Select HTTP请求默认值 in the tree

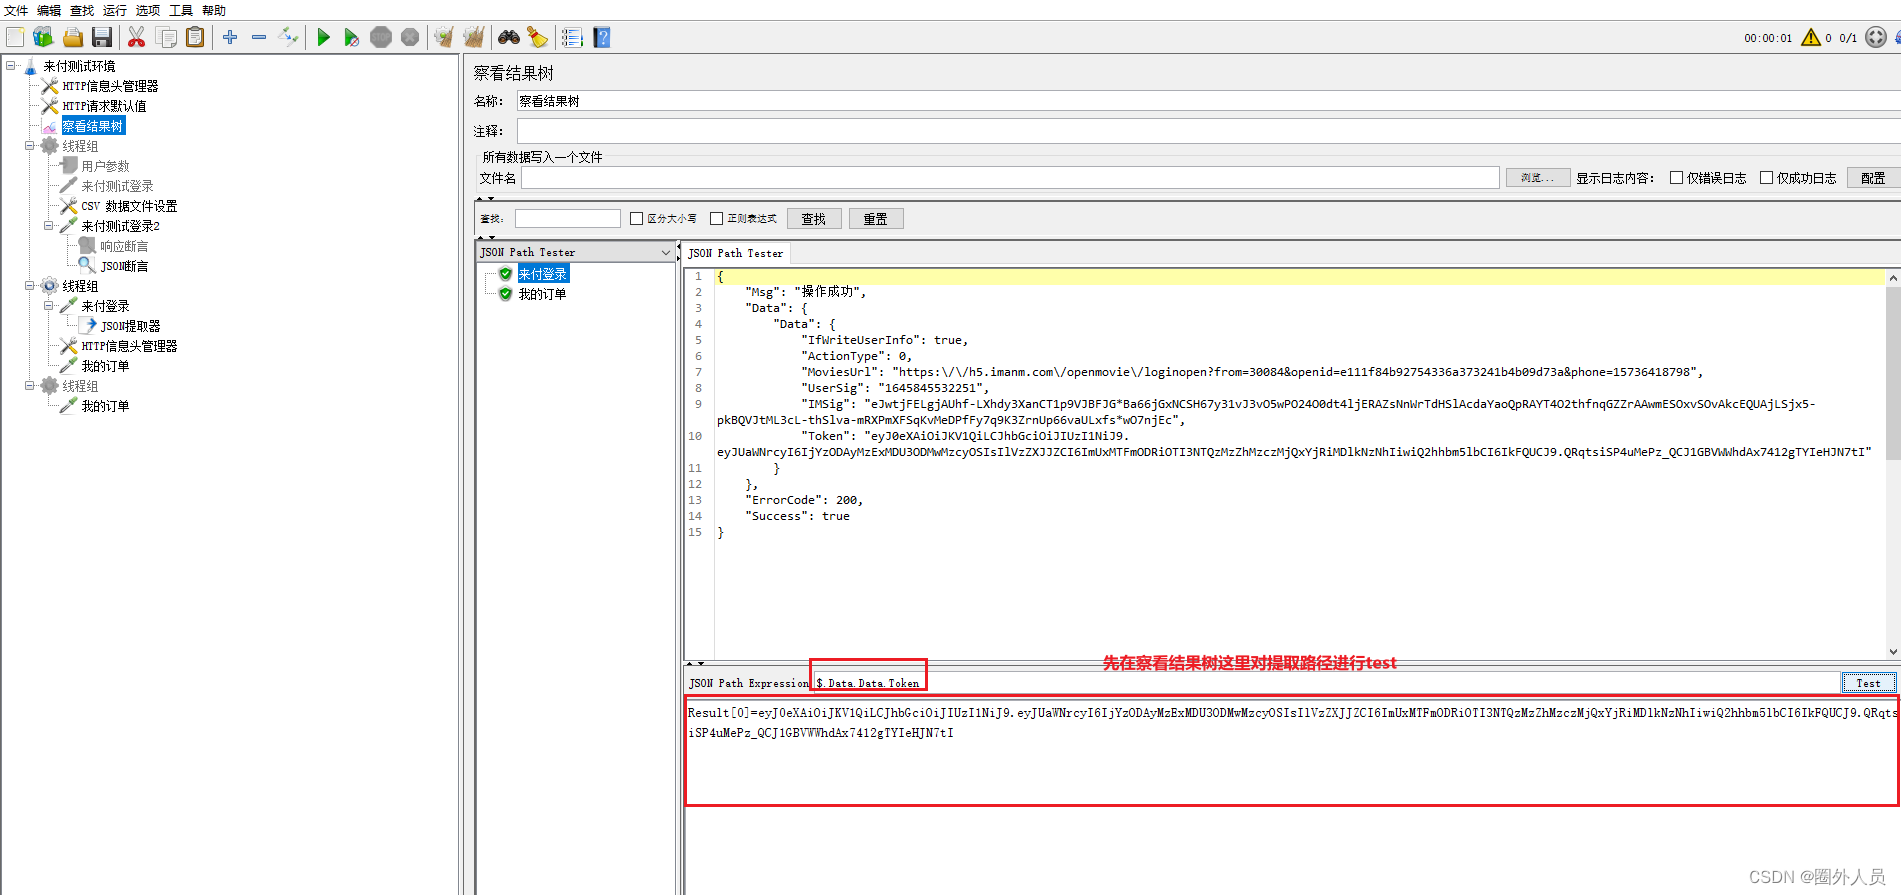pyautogui.click(x=104, y=106)
